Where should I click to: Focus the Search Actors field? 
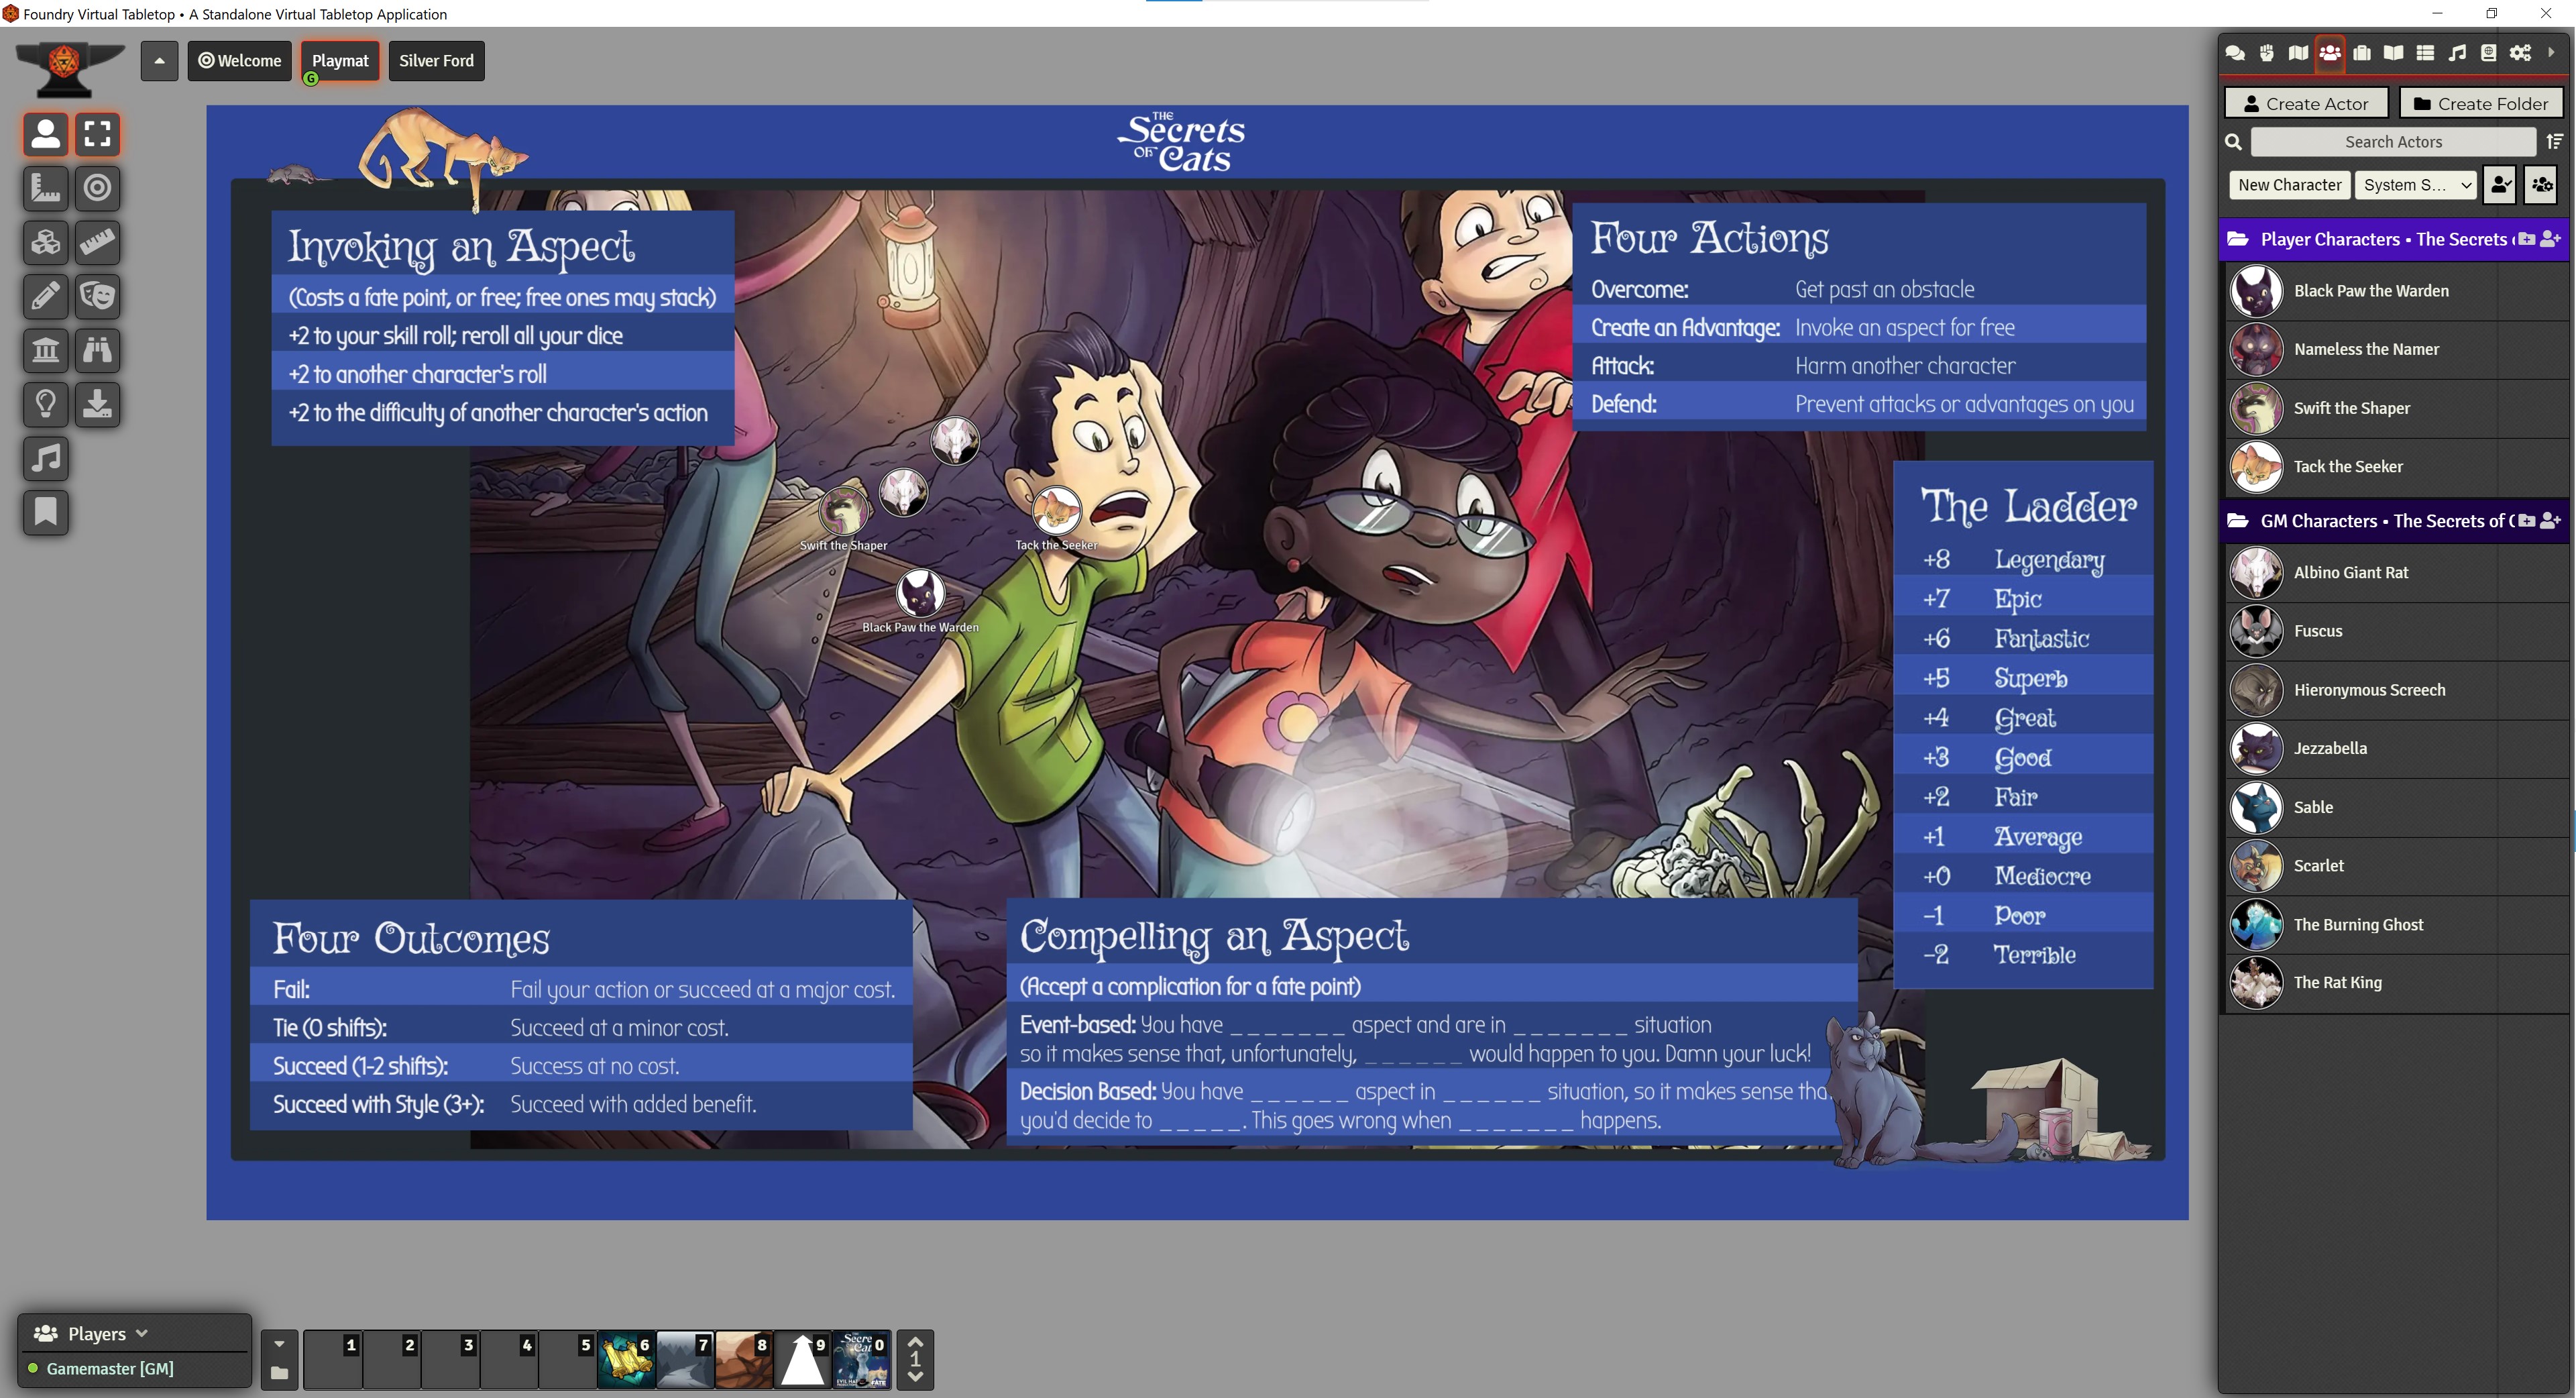[2393, 142]
